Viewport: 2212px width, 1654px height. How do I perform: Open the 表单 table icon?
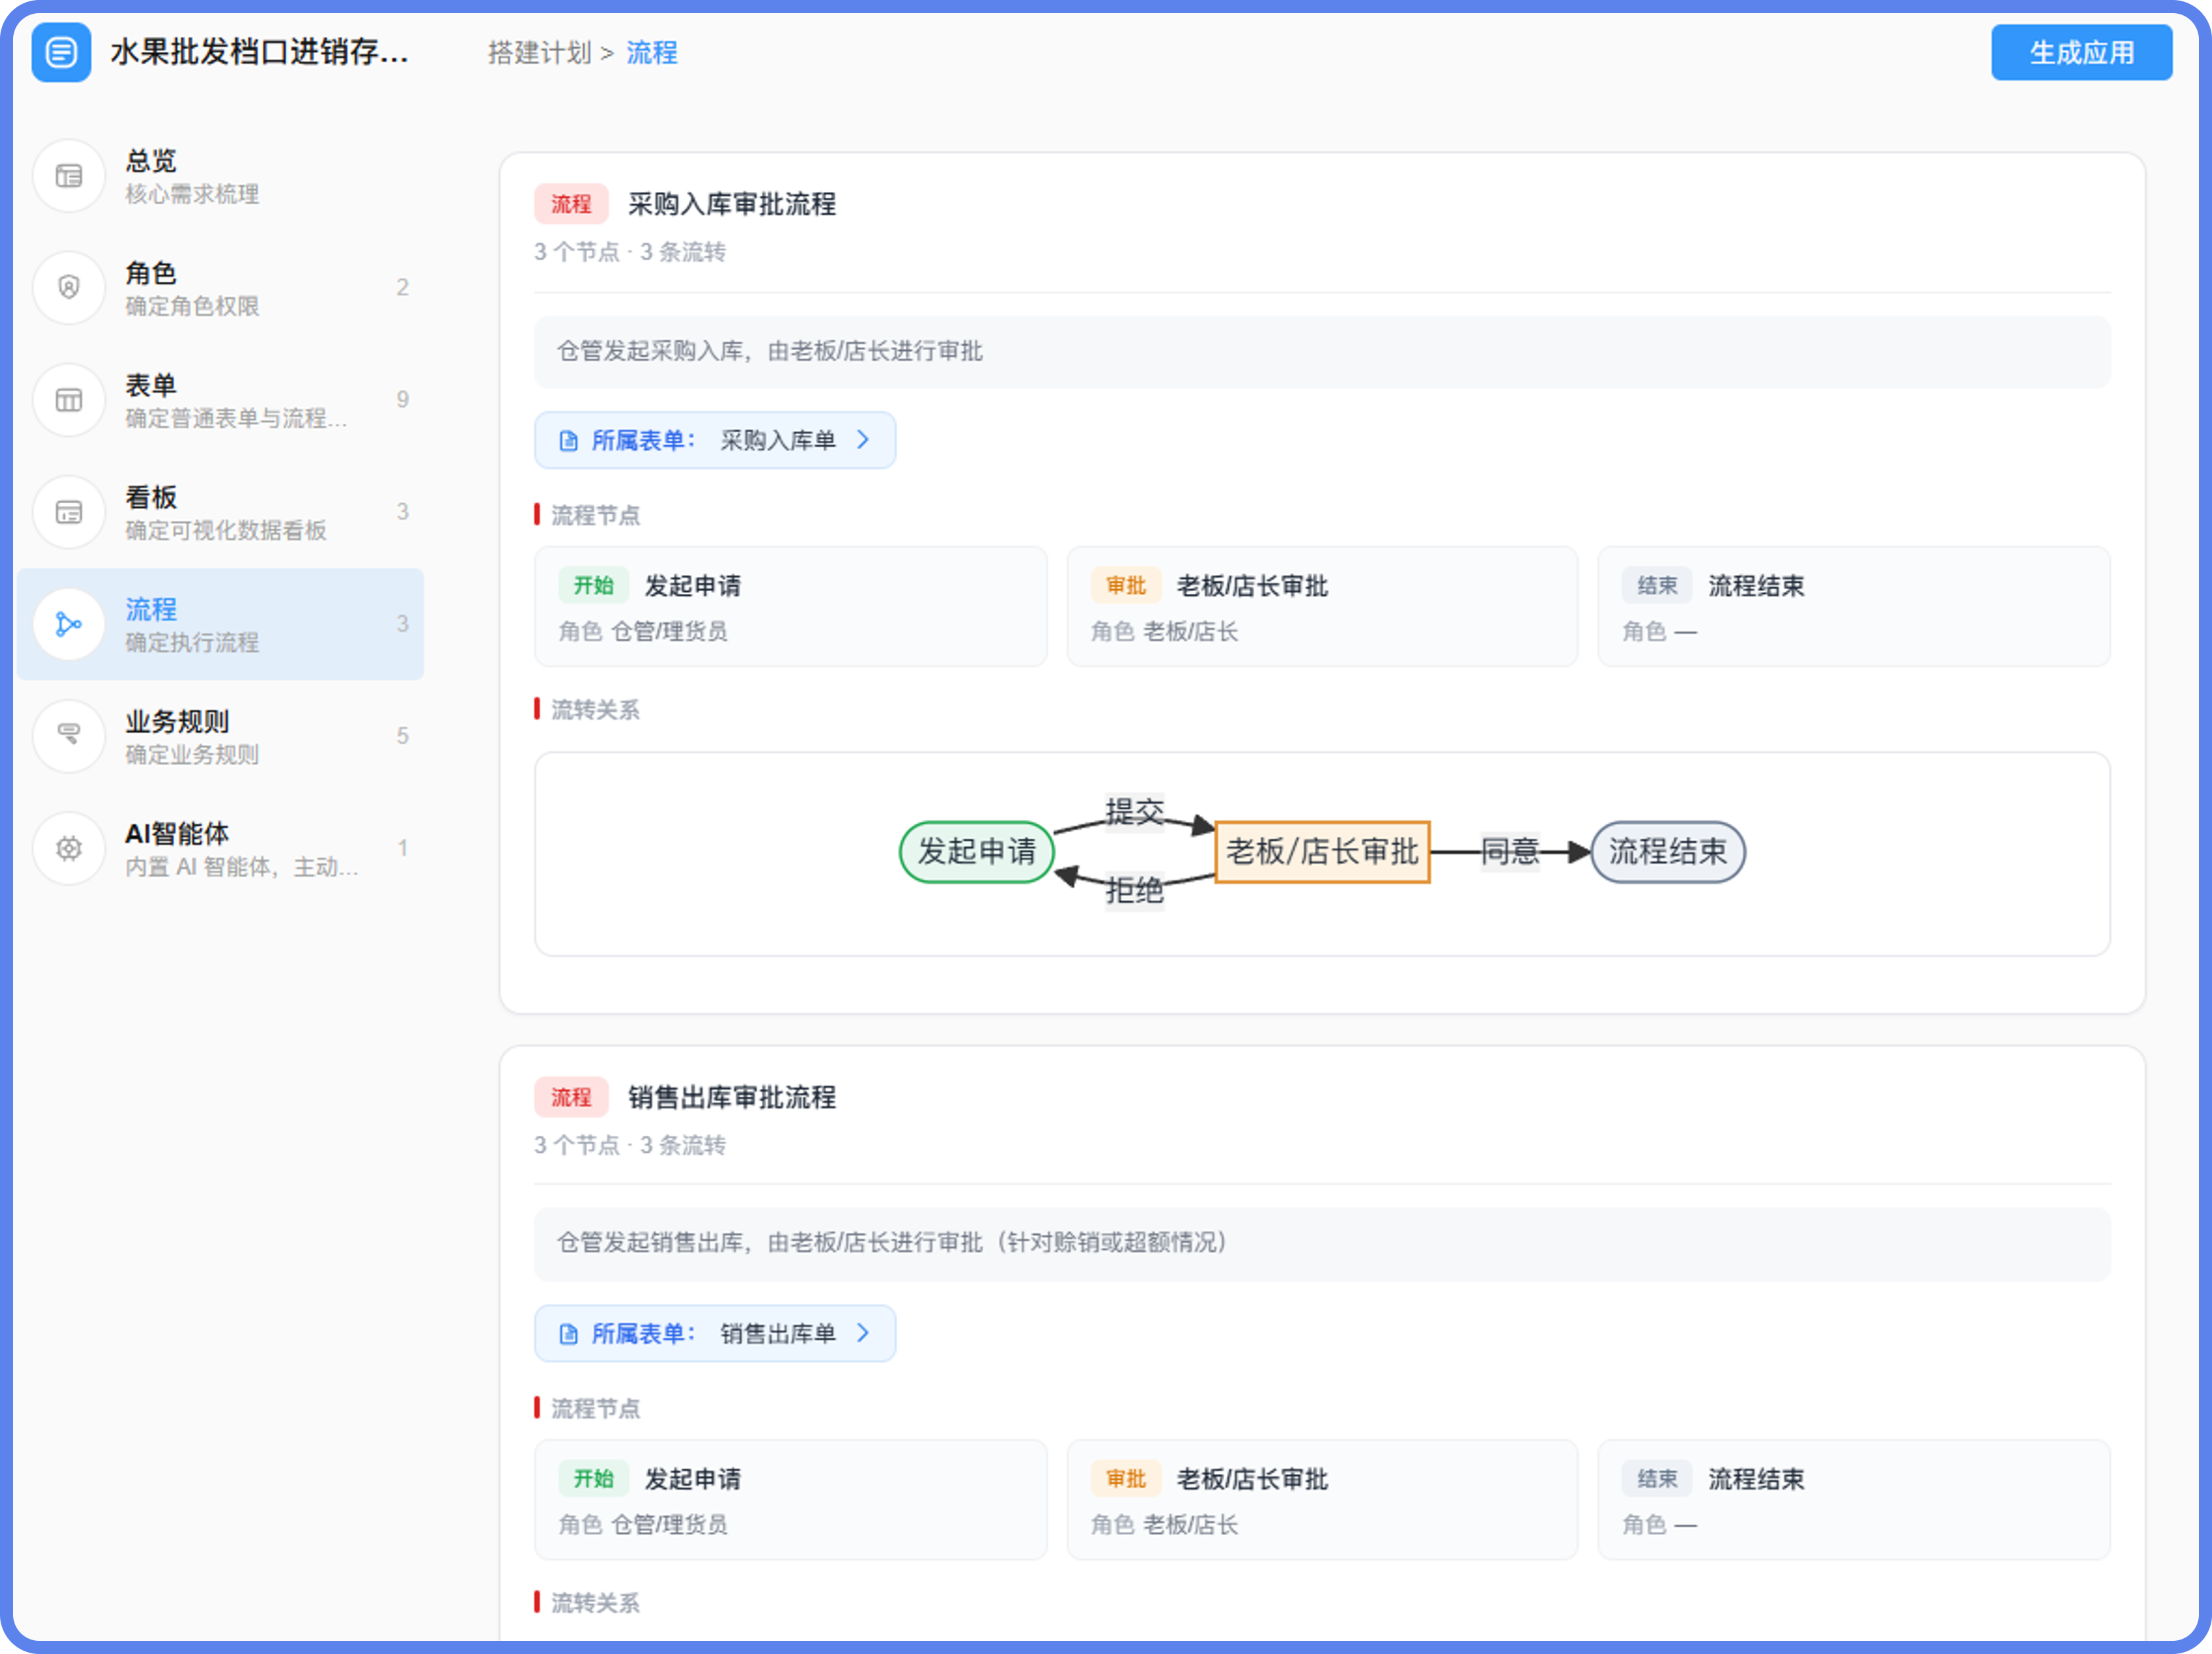pyautogui.click(x=69, y=400)
